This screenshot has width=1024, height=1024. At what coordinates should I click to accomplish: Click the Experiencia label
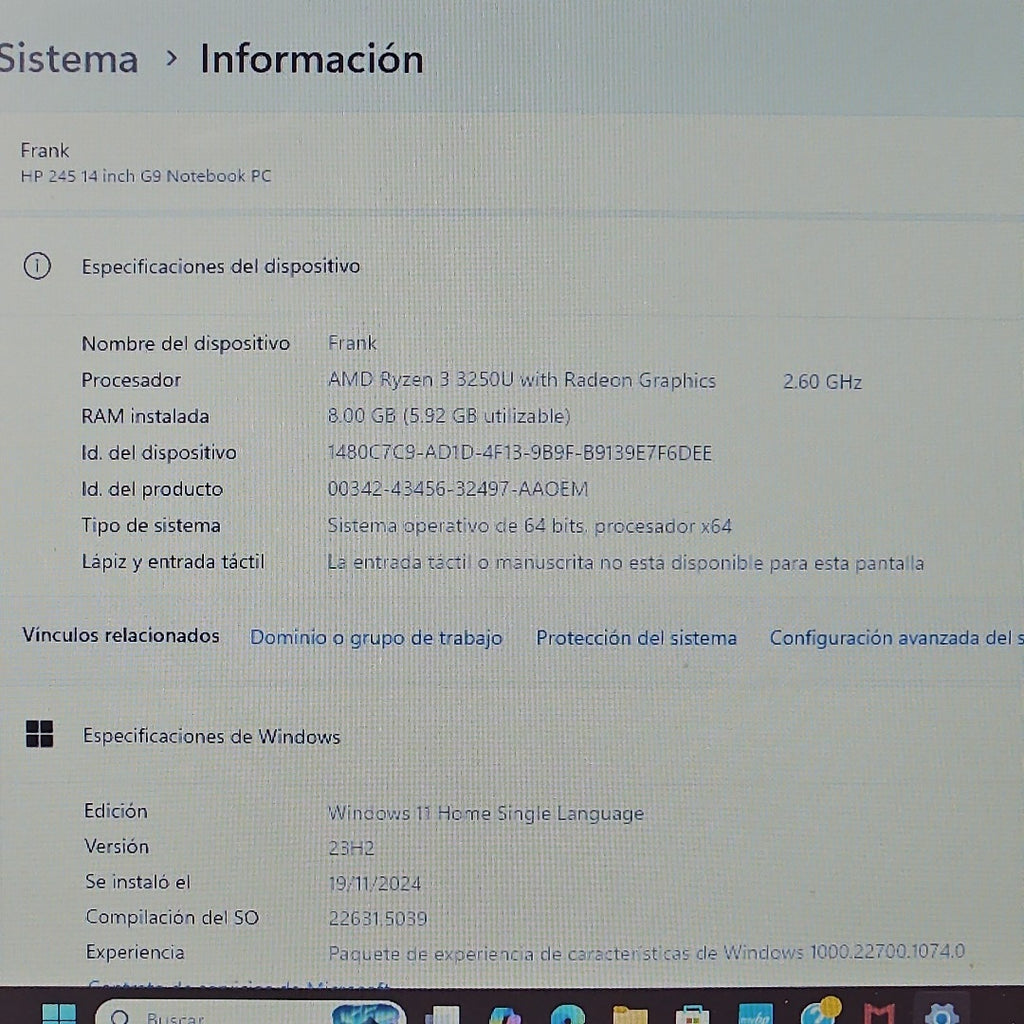point(135,953)
